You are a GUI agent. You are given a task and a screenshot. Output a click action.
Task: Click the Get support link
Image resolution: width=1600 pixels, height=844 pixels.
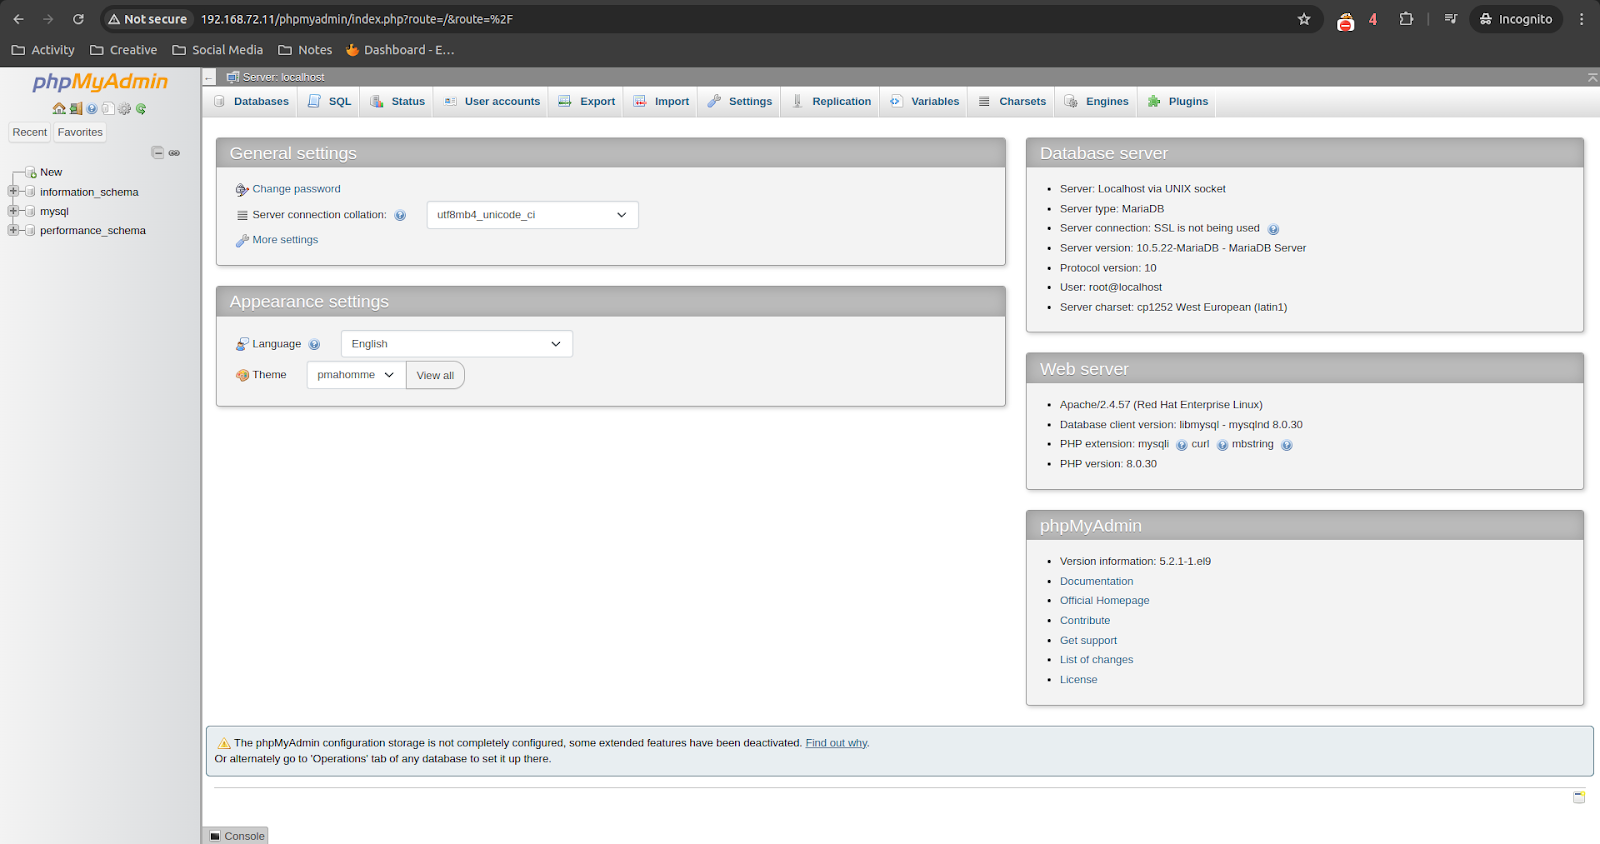point(1088,641)
